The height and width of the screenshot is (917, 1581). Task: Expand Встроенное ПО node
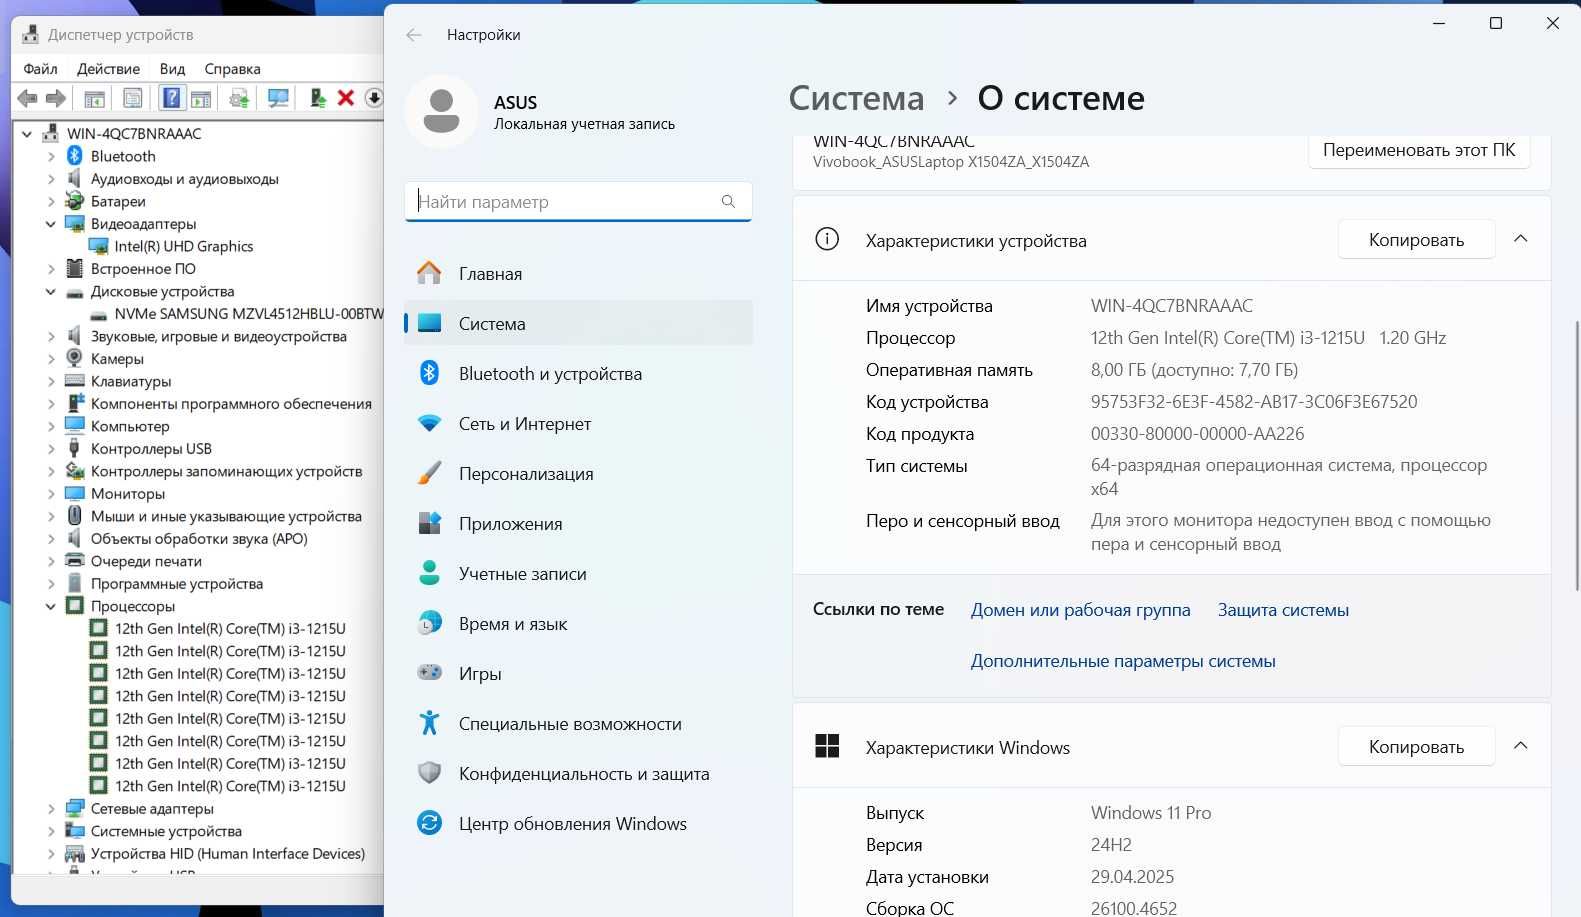pos(51,269)
